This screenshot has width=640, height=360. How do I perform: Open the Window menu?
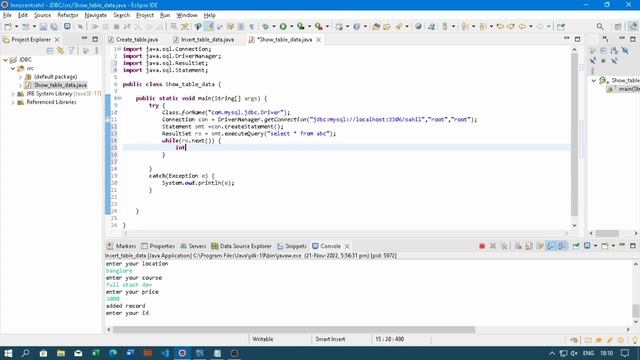click(187, 15)
